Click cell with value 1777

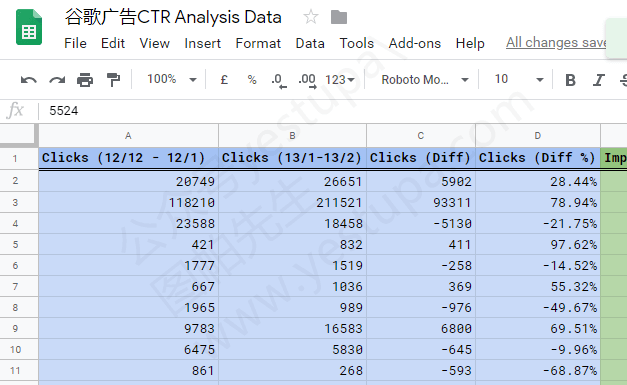(128, 265)
